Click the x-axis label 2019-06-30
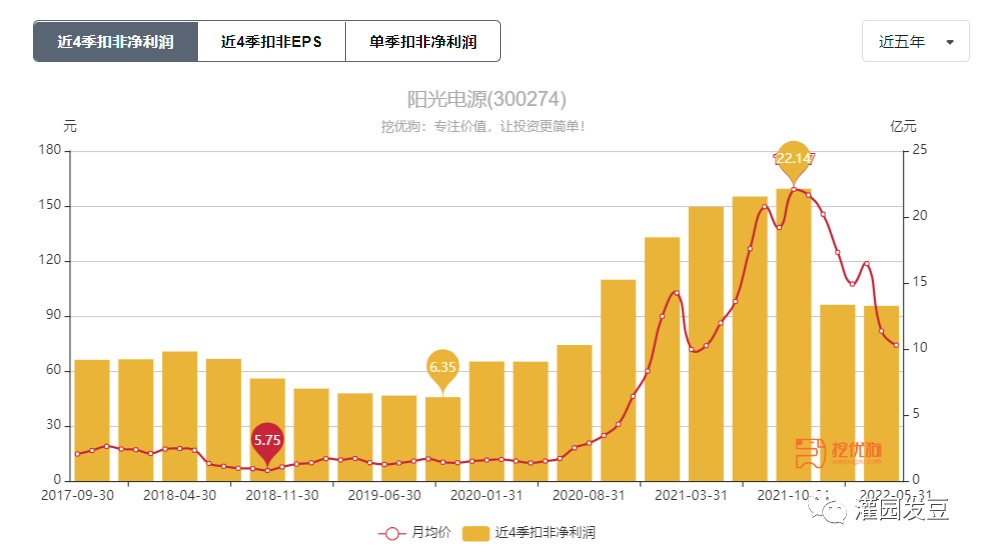This screenshot has width=981, height=552. pos(384,495)
